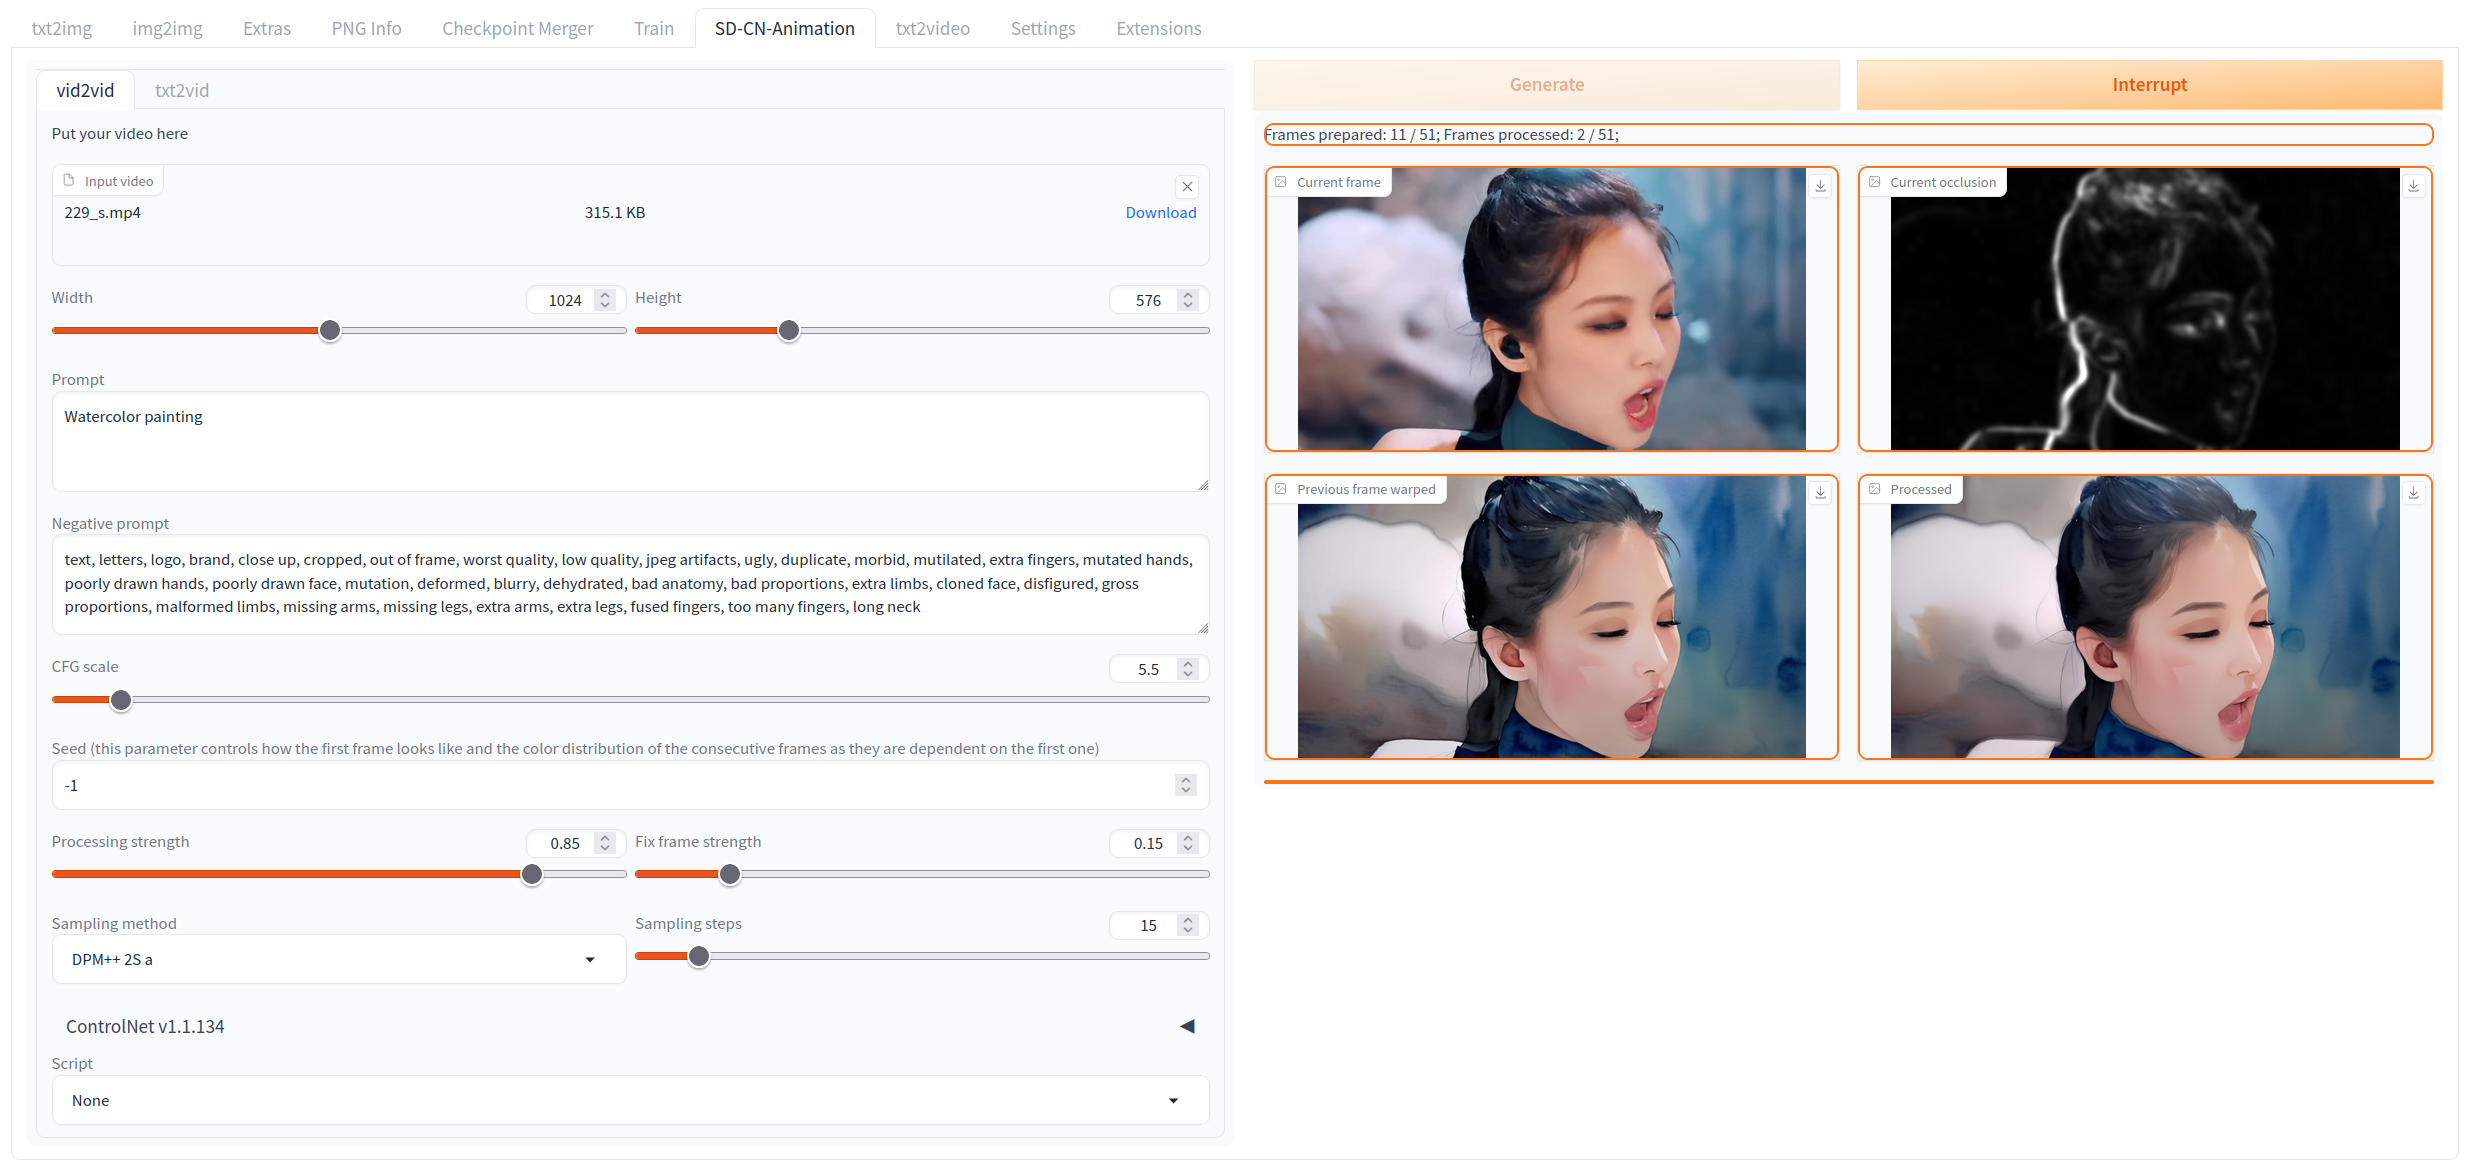Click the CFG scale slider handle
2469x1171 pixels.
121,700
